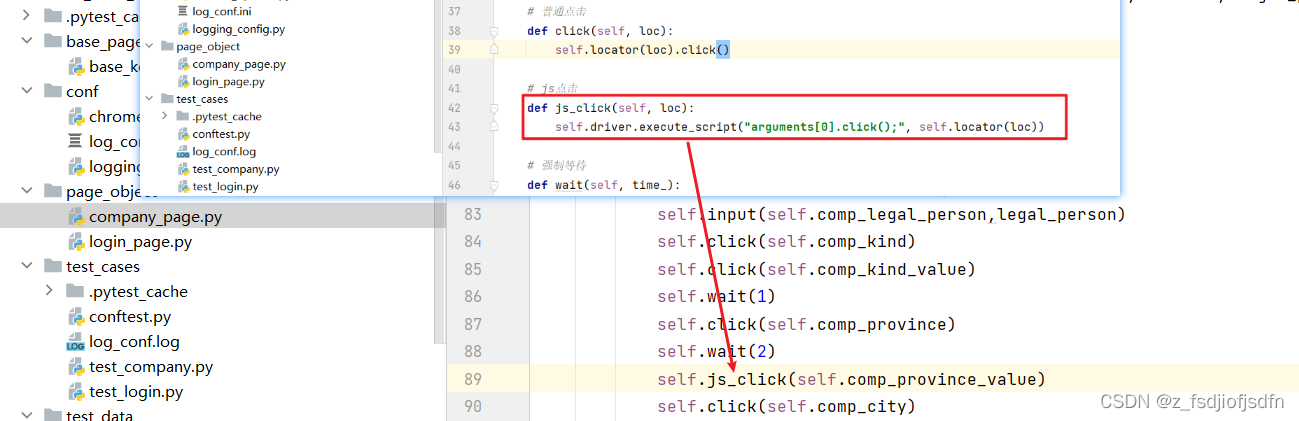Click the self.wait(2) statement
Screen dimensions: 1299x421
pos(717,351)
